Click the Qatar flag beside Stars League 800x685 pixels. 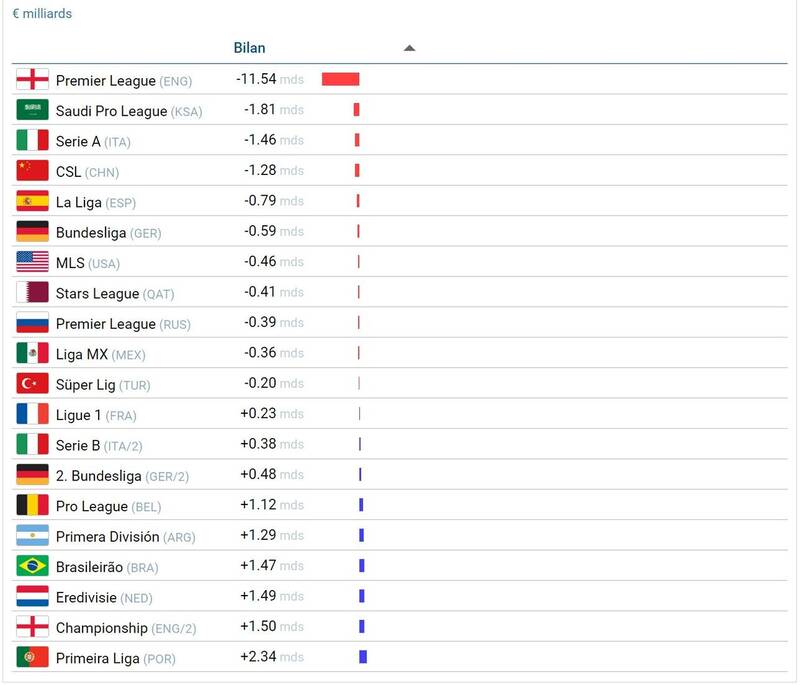(x=32, y=293)
